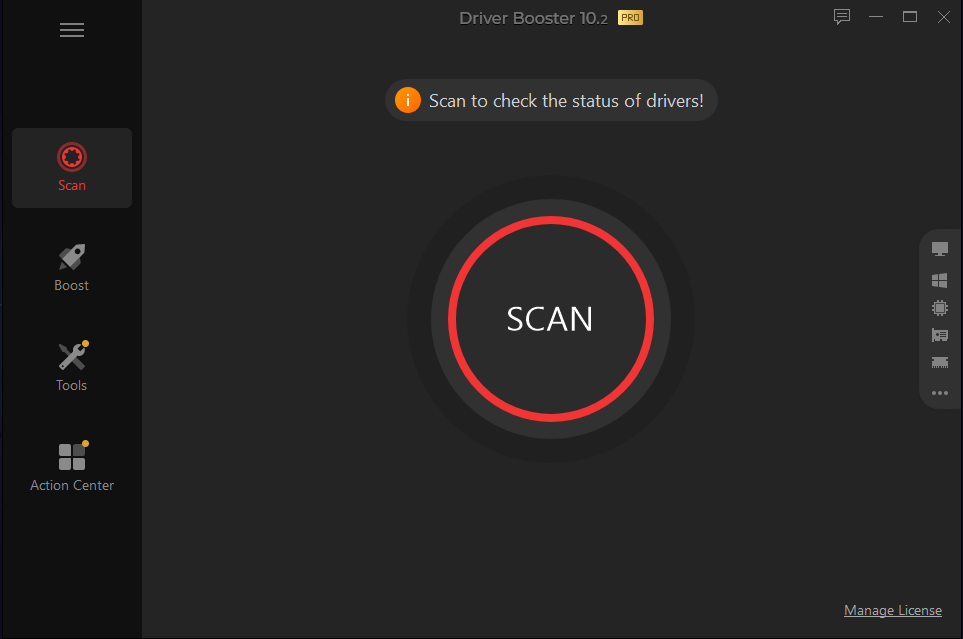This screenshot has width=963, height=639.
Task: Go to Action Center
Action: (x=72, y=467)
